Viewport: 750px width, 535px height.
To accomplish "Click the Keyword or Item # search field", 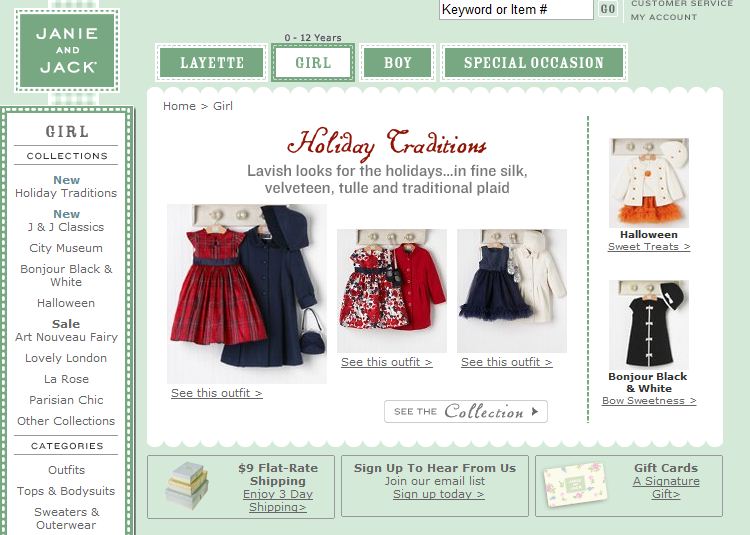I will [x=516, y=10].
